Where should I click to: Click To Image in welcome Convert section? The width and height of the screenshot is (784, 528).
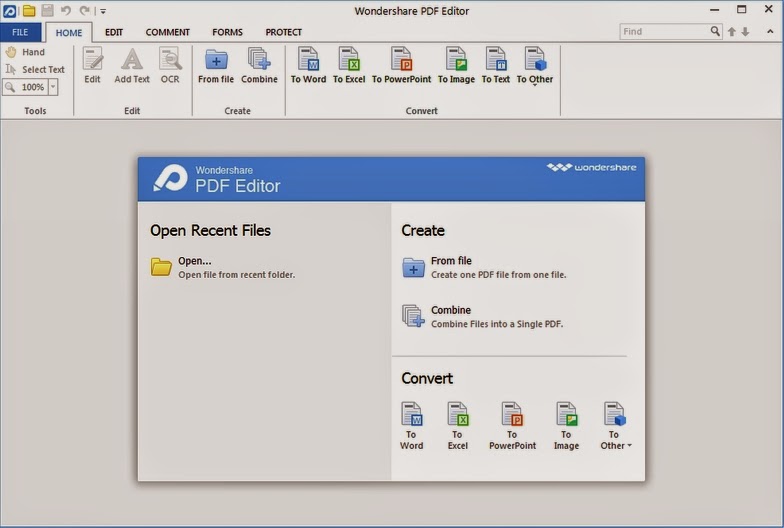[x=566, y=426]
